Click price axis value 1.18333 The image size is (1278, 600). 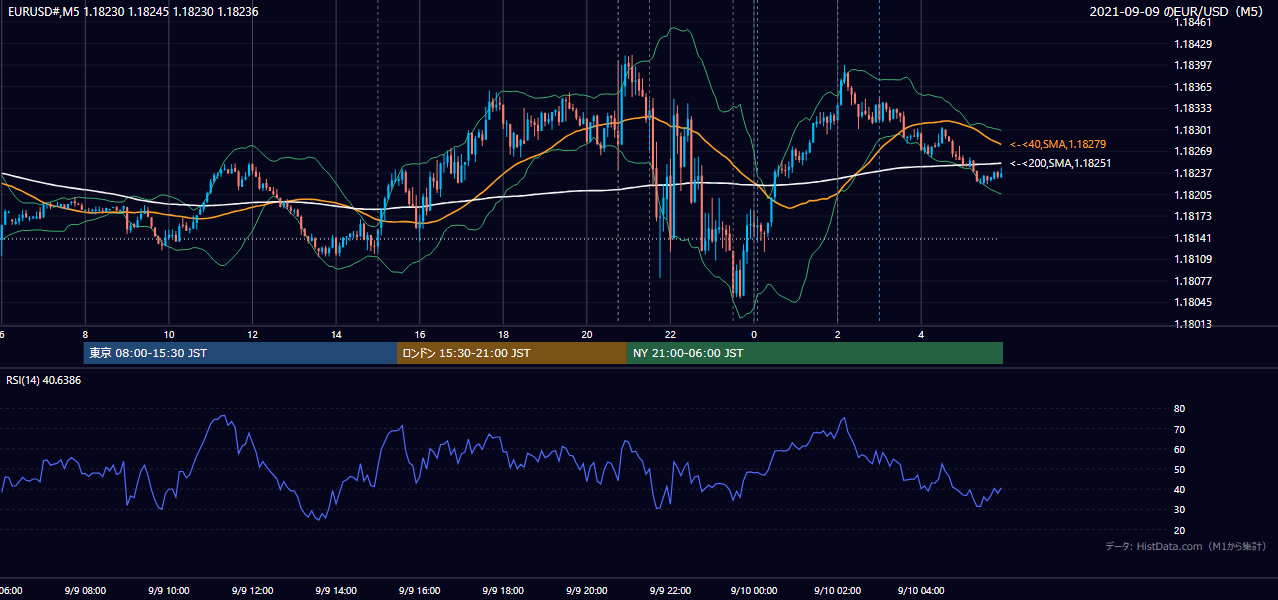tap(1194, 108)
